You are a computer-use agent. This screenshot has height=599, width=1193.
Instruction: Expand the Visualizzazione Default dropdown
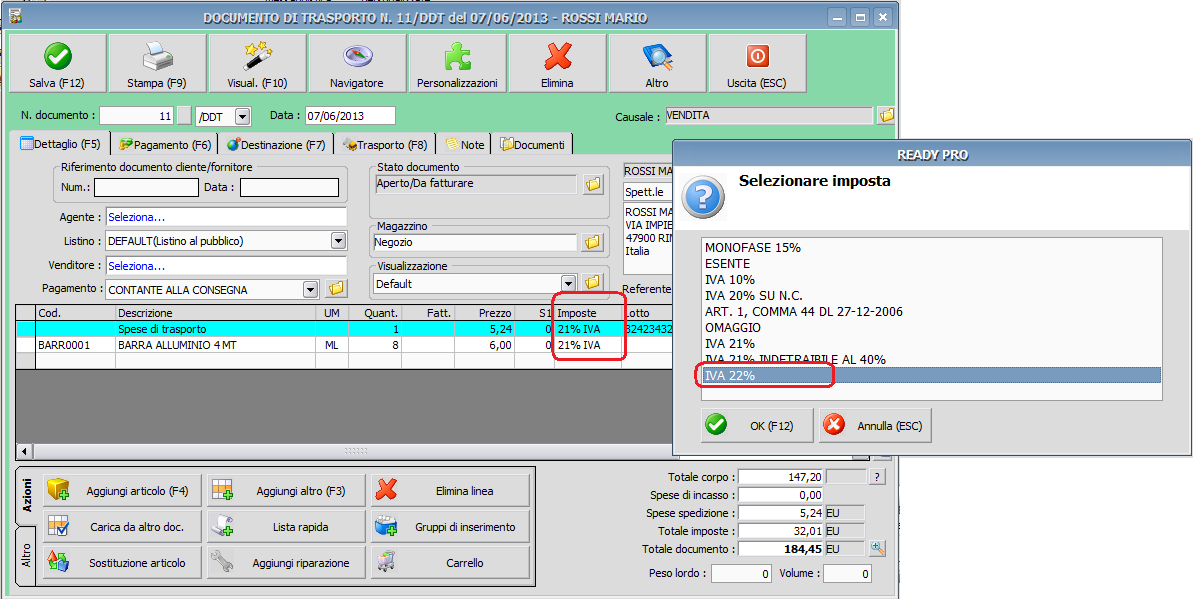568,283
